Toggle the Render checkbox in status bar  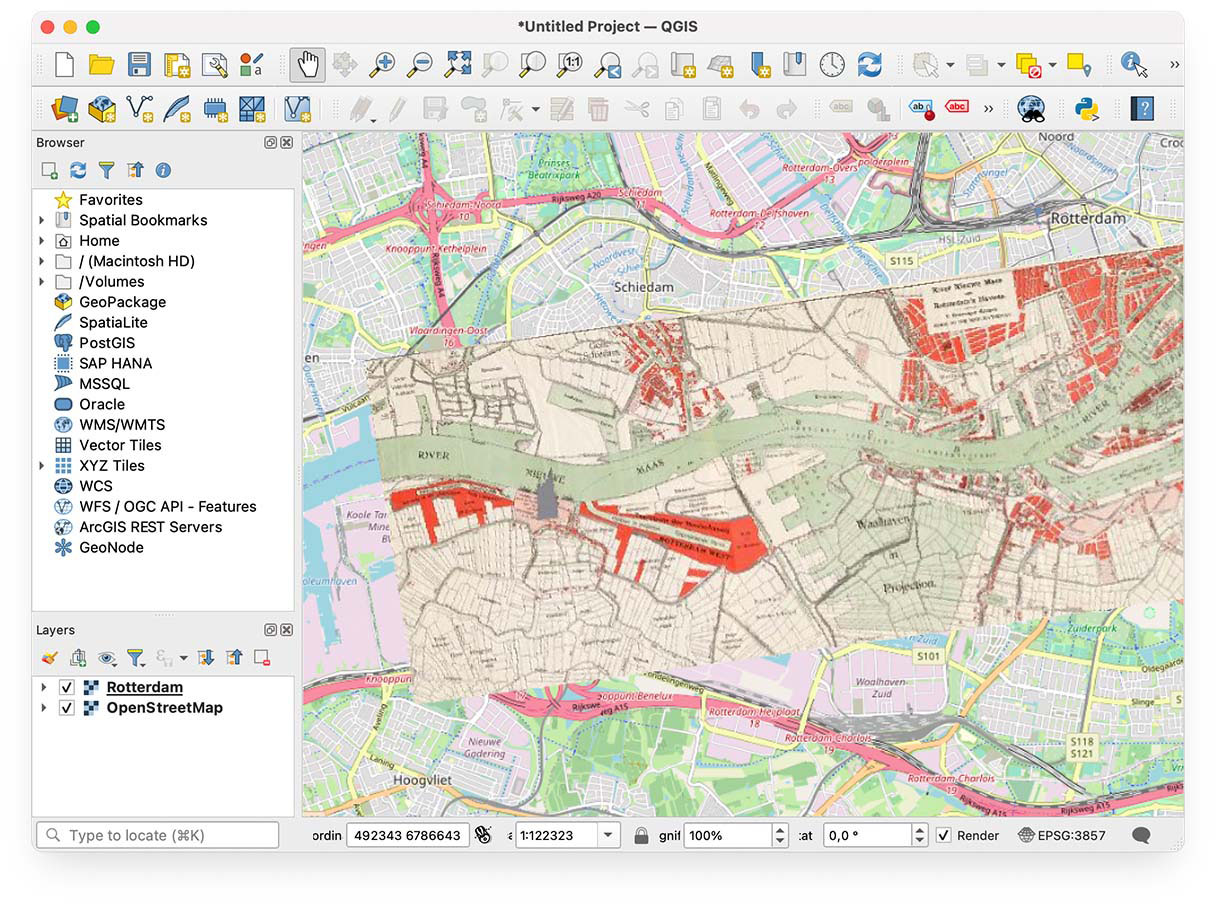click(943, 835)
